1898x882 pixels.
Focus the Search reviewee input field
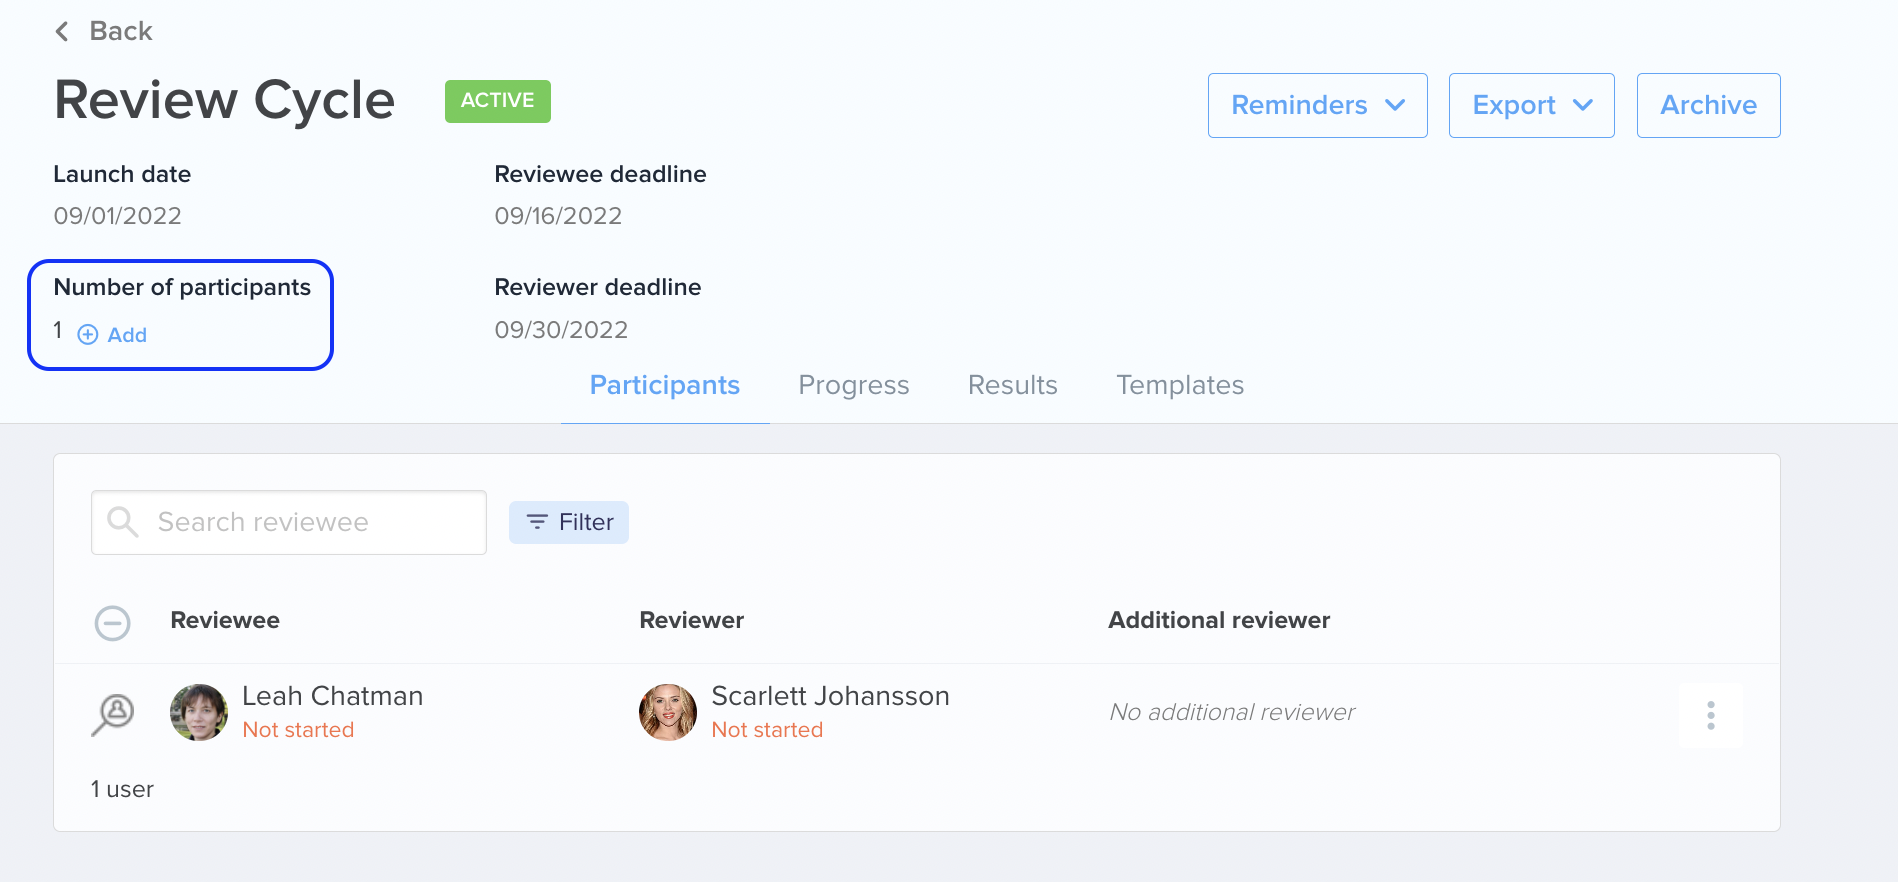[x=289, y=522]
